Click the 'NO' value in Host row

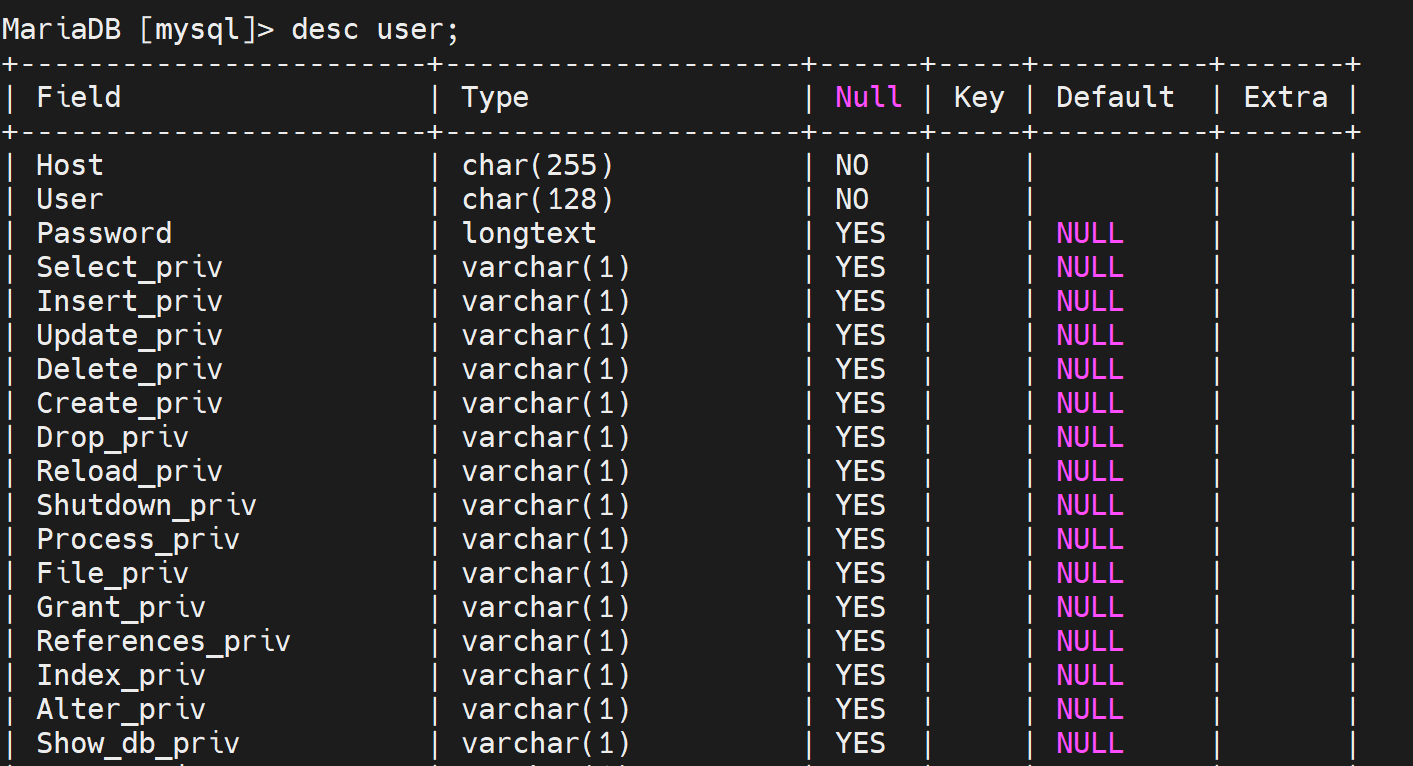tap(852, 165)
